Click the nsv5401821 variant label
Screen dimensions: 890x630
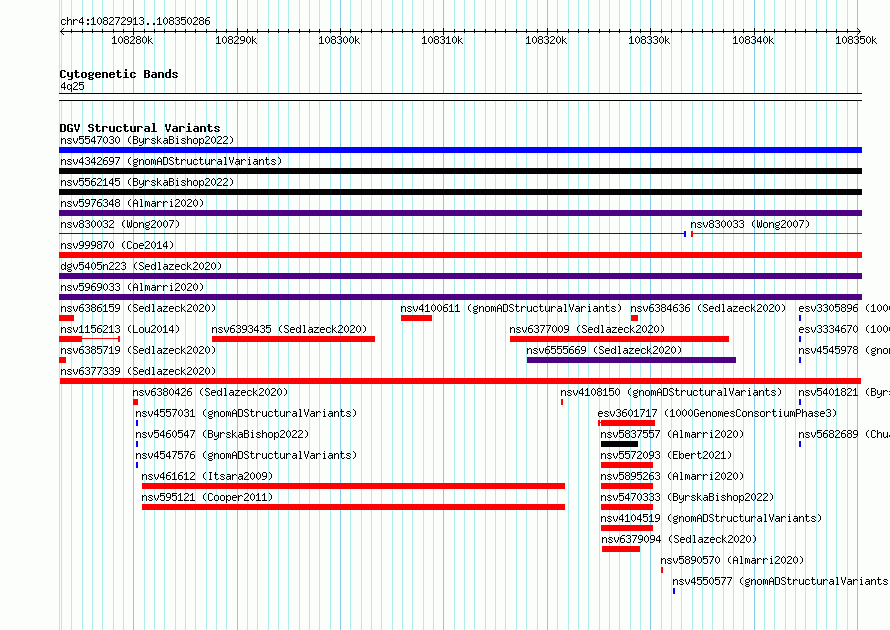pos(843,392)
